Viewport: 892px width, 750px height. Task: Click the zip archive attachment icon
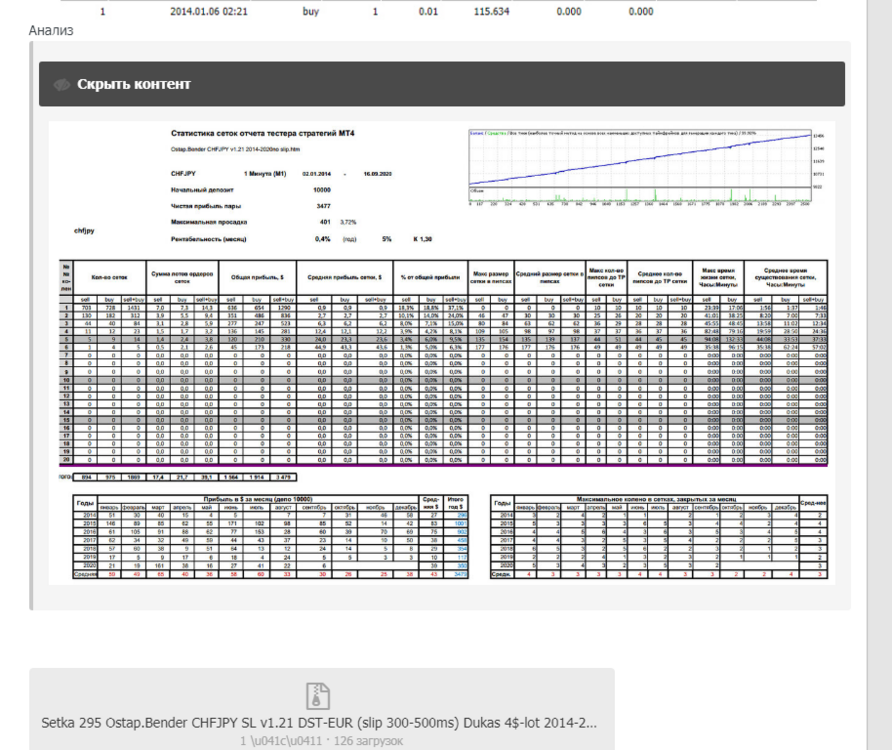(x=317, y=695)
